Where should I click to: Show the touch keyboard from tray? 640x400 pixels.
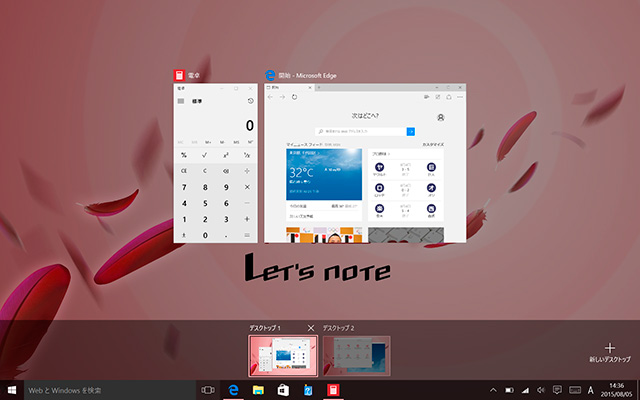click(x=575, y=390)
